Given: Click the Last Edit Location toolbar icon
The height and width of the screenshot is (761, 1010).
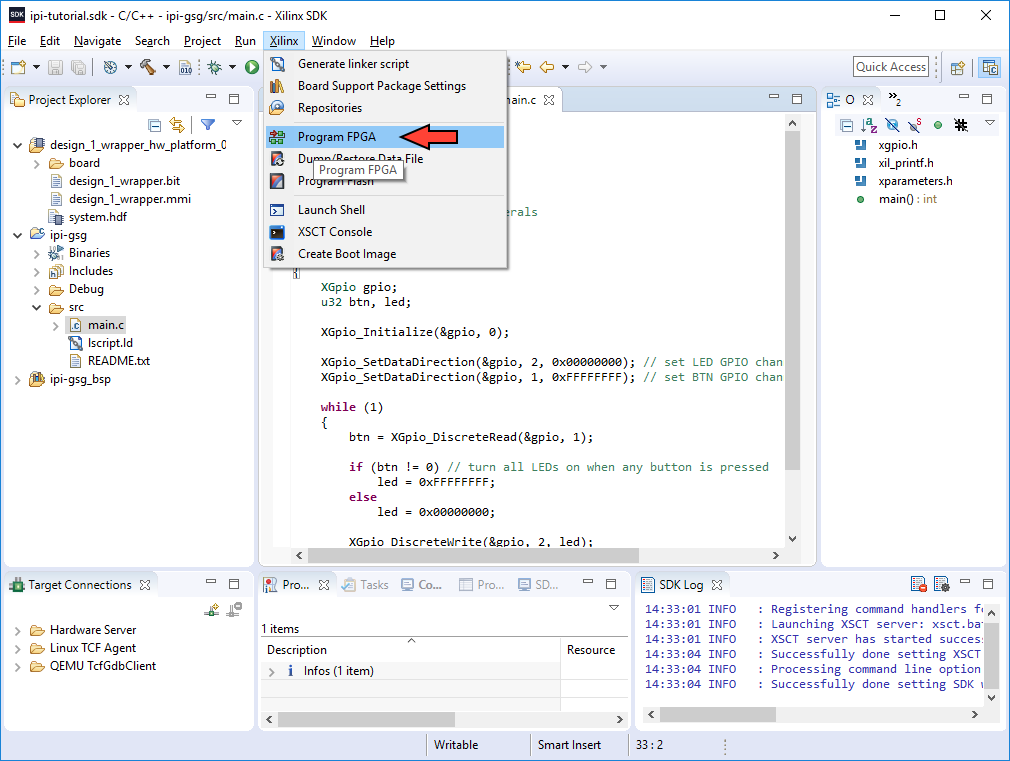Looking at the screenshot, I should click(523, 67).
